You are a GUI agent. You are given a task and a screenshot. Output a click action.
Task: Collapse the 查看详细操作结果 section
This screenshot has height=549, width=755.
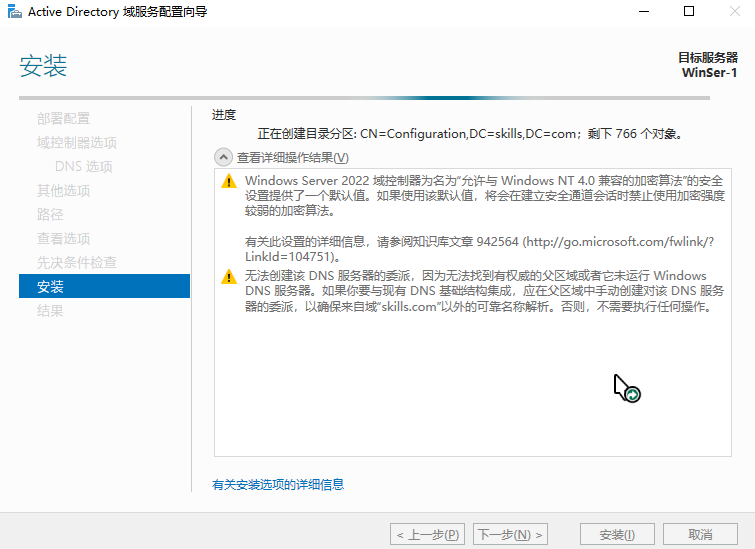[222, 157]
